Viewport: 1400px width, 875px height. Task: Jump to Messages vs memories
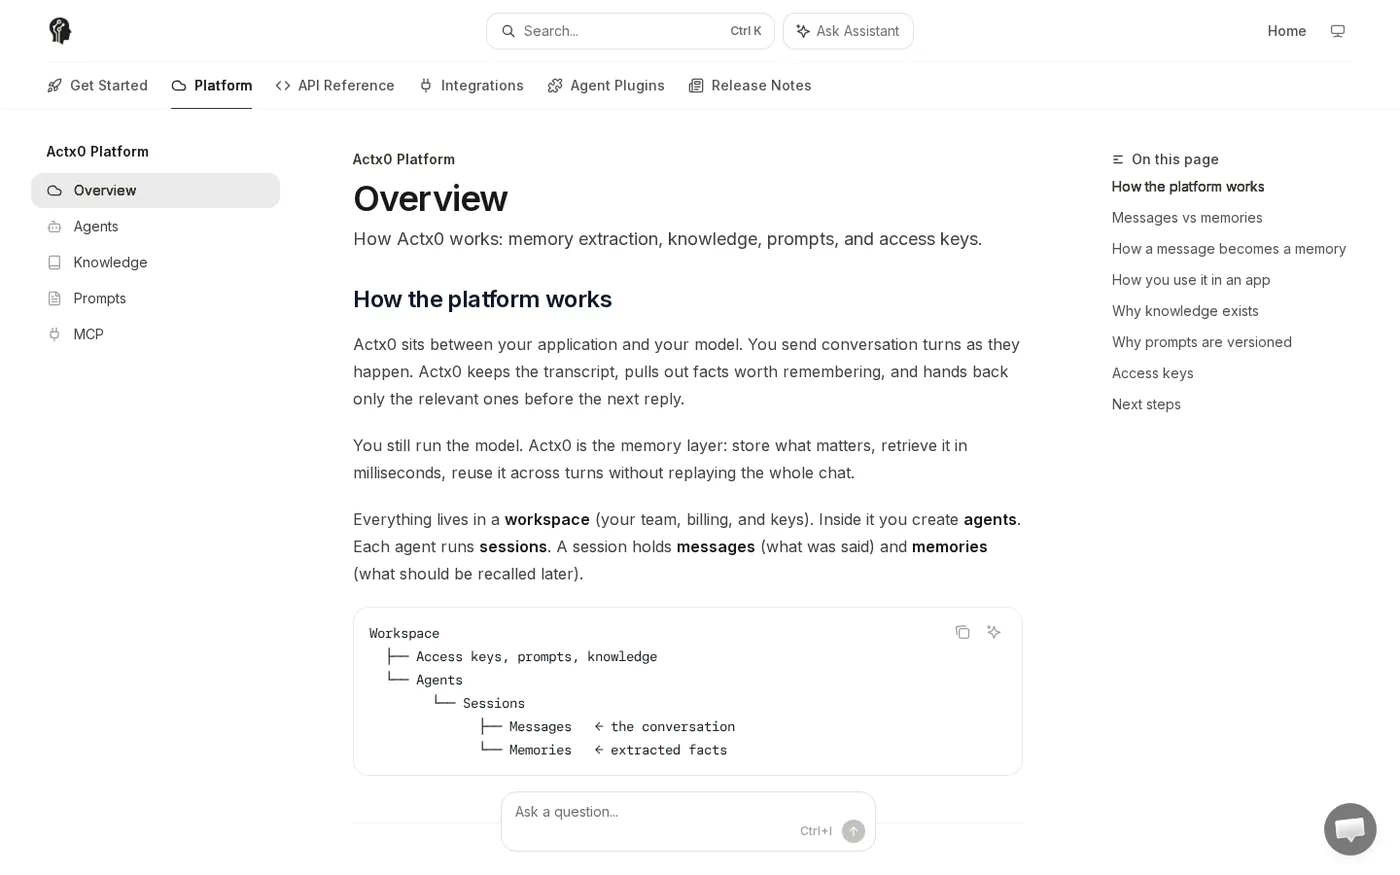(1187, 218)
